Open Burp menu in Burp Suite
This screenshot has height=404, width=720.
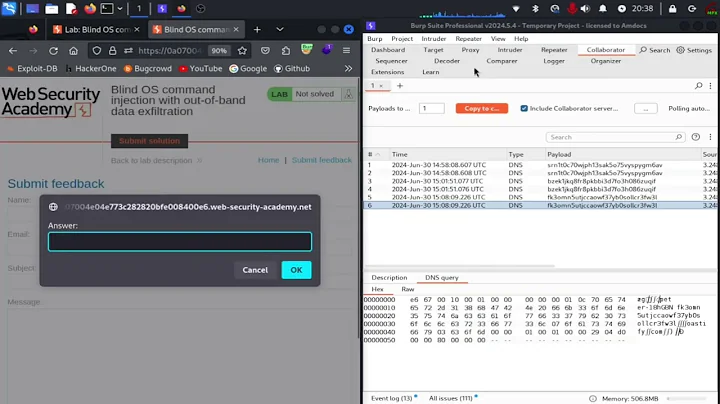(375, 39)
